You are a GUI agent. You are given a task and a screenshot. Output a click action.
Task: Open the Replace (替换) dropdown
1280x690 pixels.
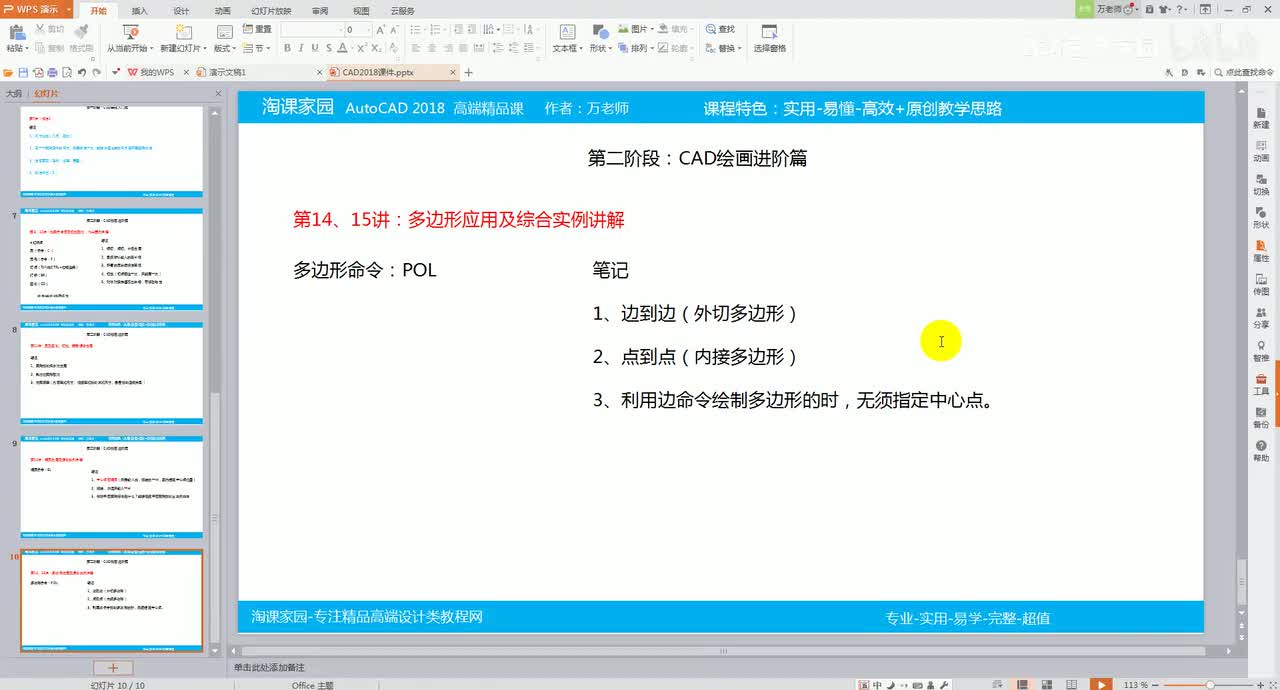click(723, 48)
